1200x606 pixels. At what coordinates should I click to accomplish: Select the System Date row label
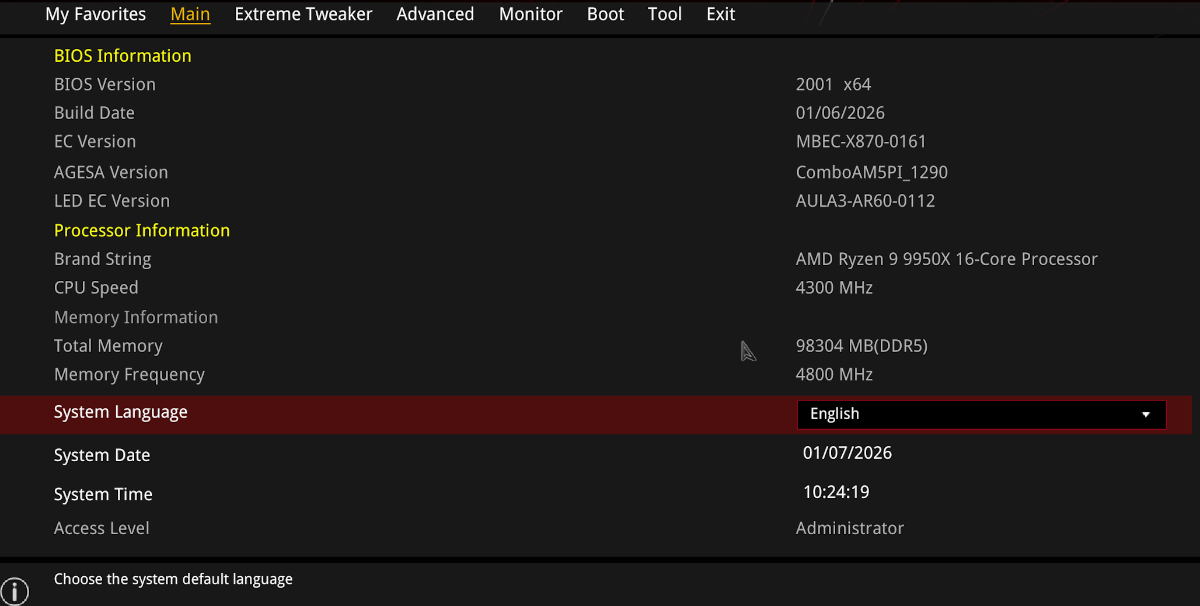(102, 455)
